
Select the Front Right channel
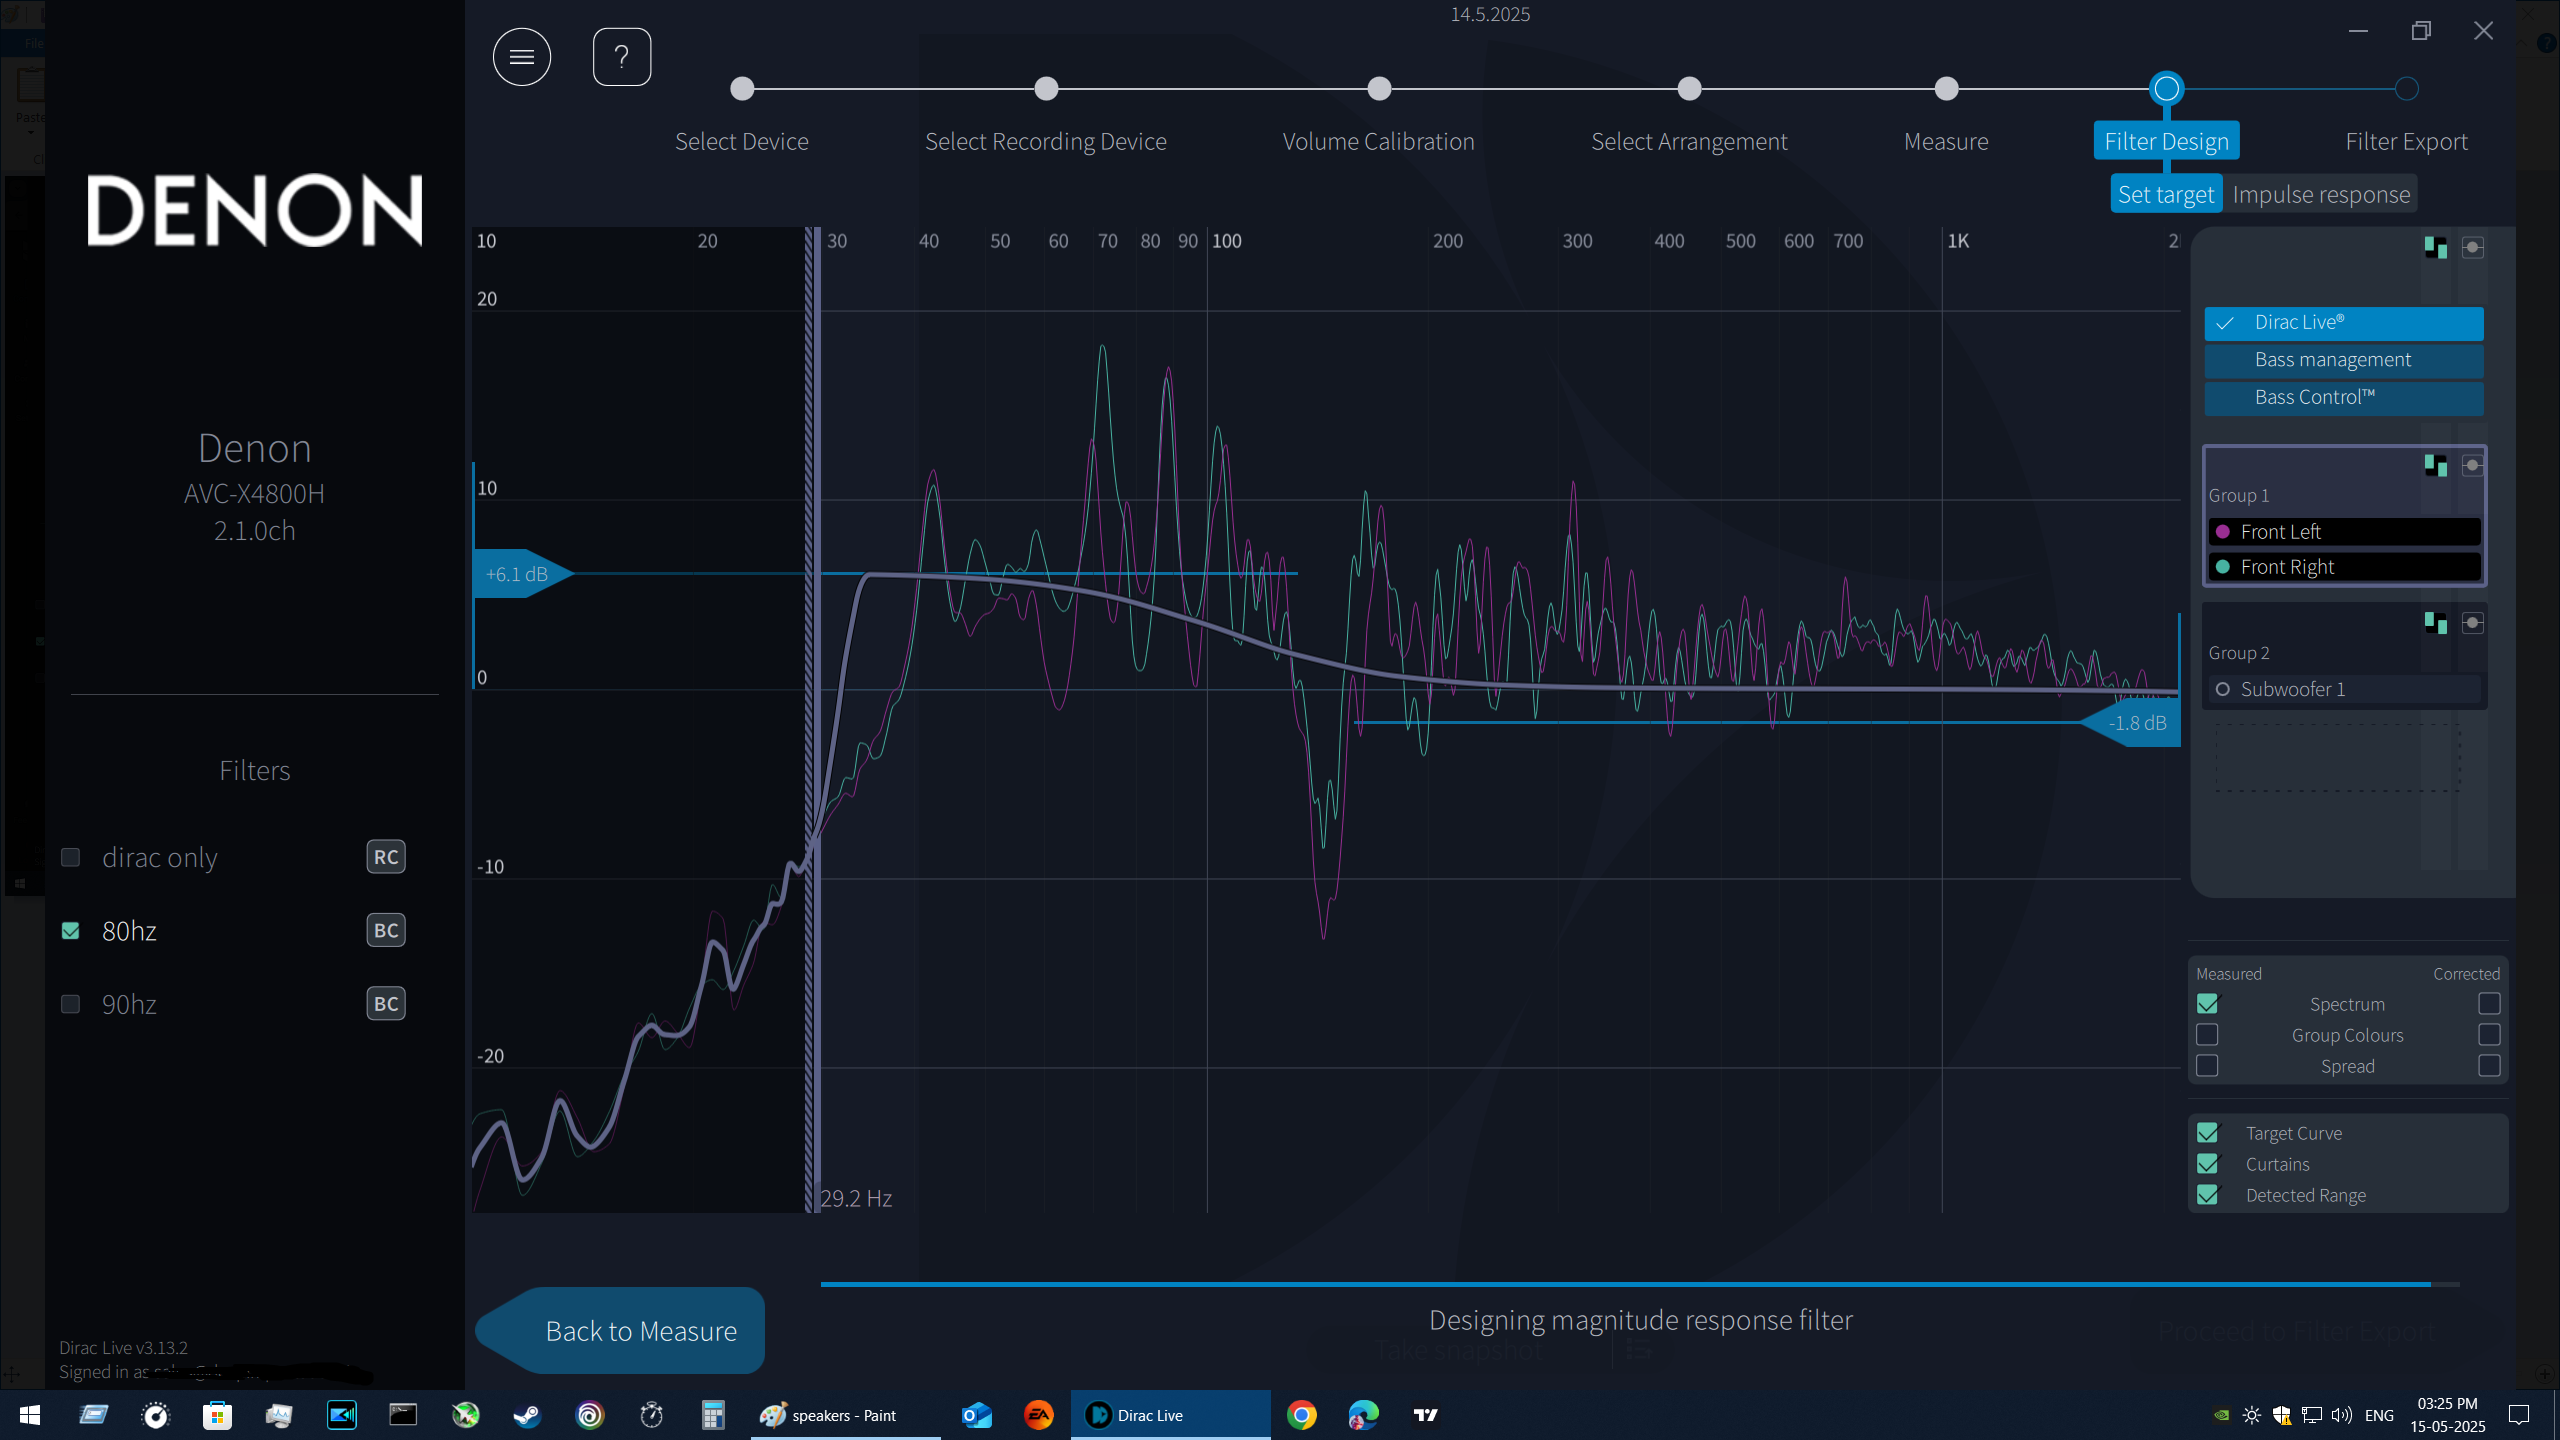[x=2344, y=567]
